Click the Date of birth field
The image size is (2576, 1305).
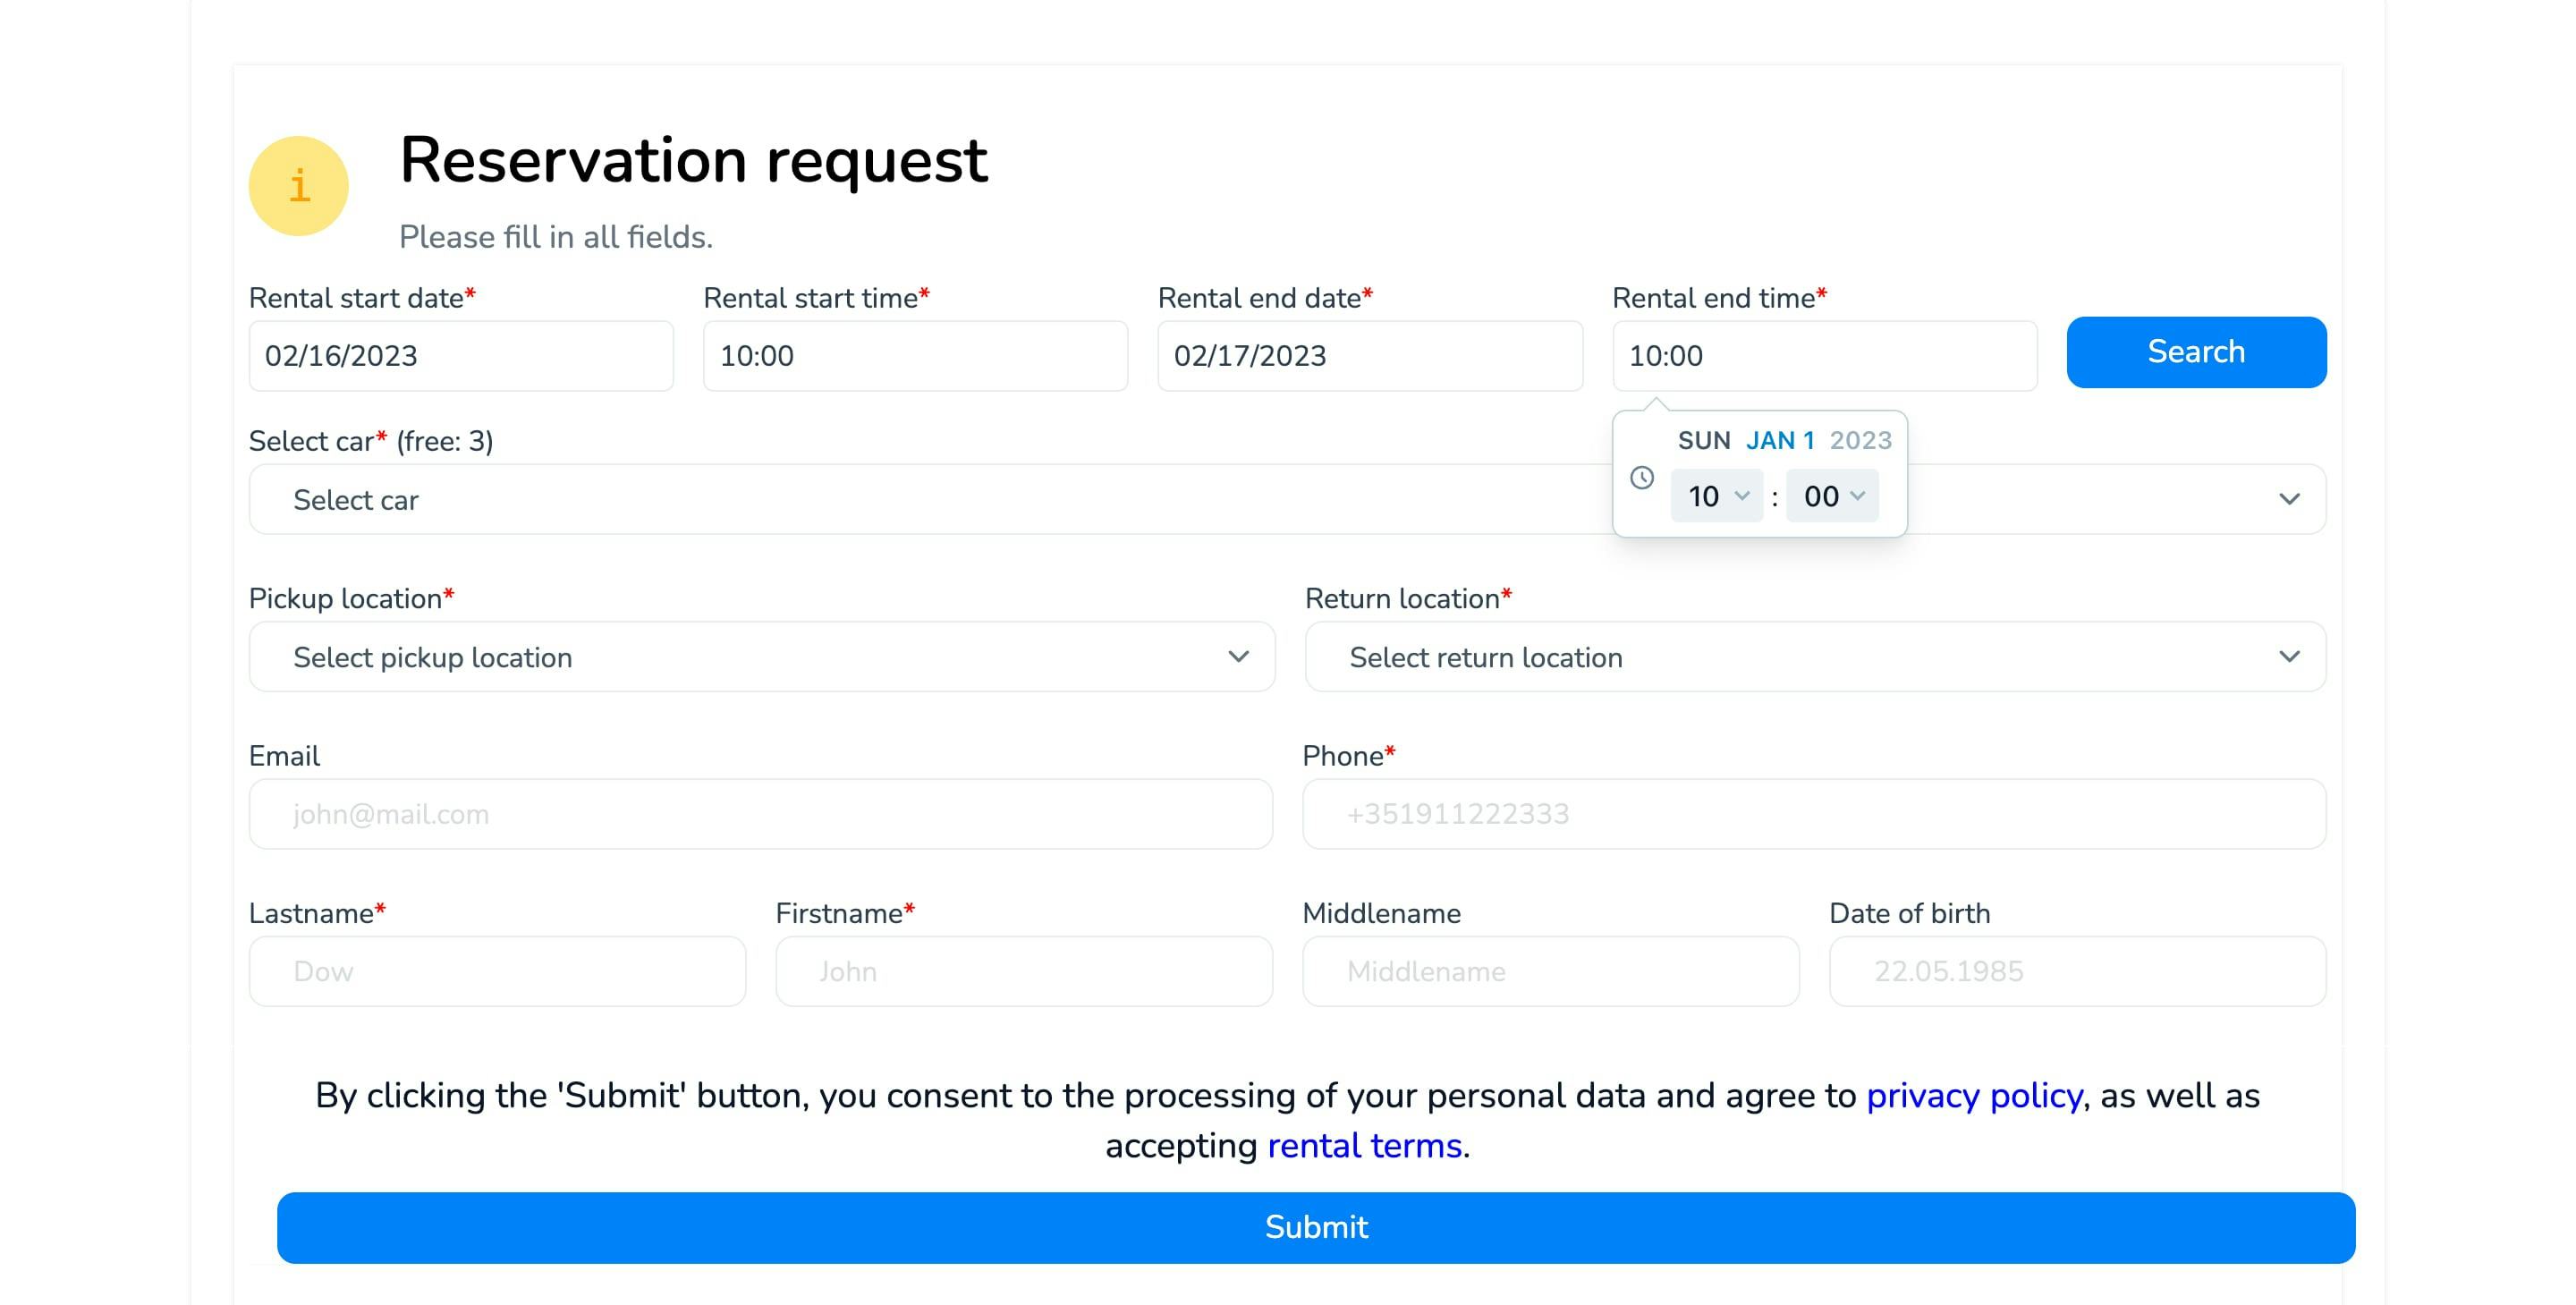[x=2077, y=971]
